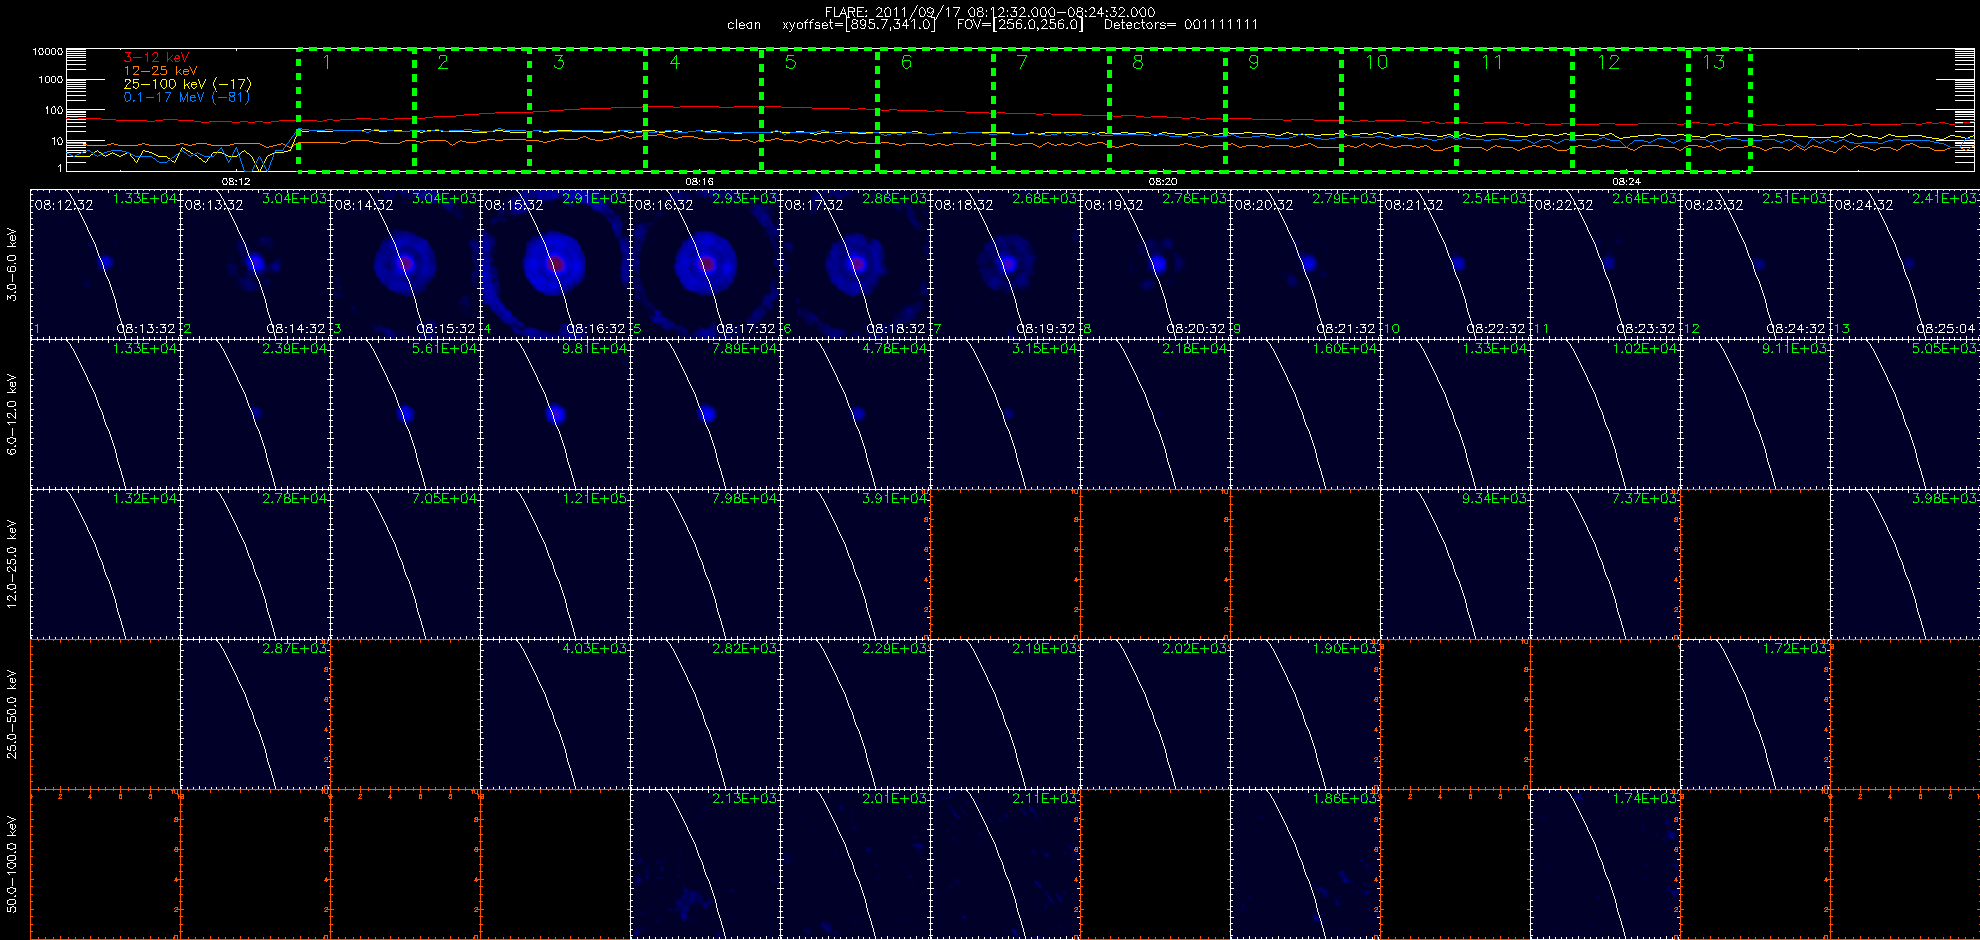Click the 08:15:32 start time in fourth panel
Image resolution: width=1980 pixels, height=940 pixels.
(514, 205)
